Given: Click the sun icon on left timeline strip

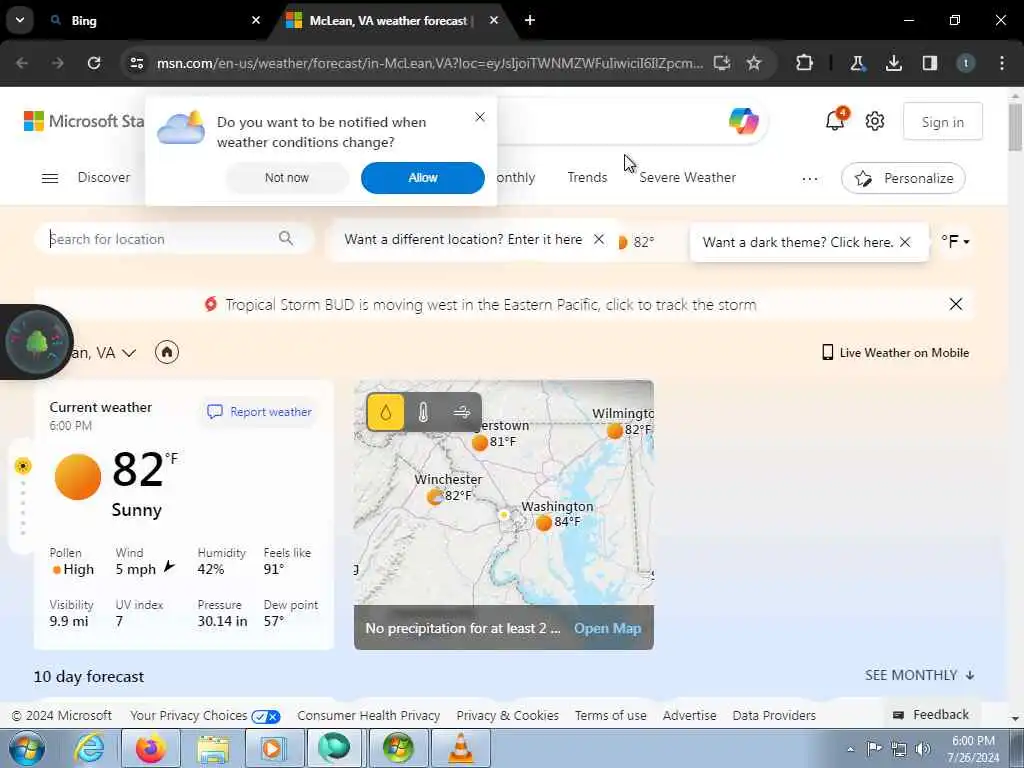Looking at the screenshot, I should (23, 466).
